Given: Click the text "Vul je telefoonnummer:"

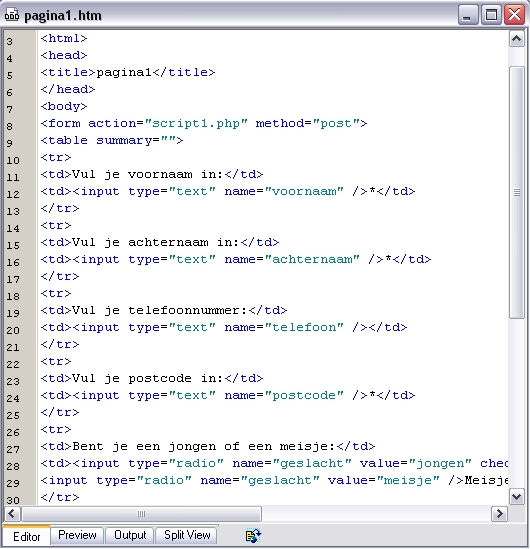Looking at the screenshot, I should tap(160, 310).
